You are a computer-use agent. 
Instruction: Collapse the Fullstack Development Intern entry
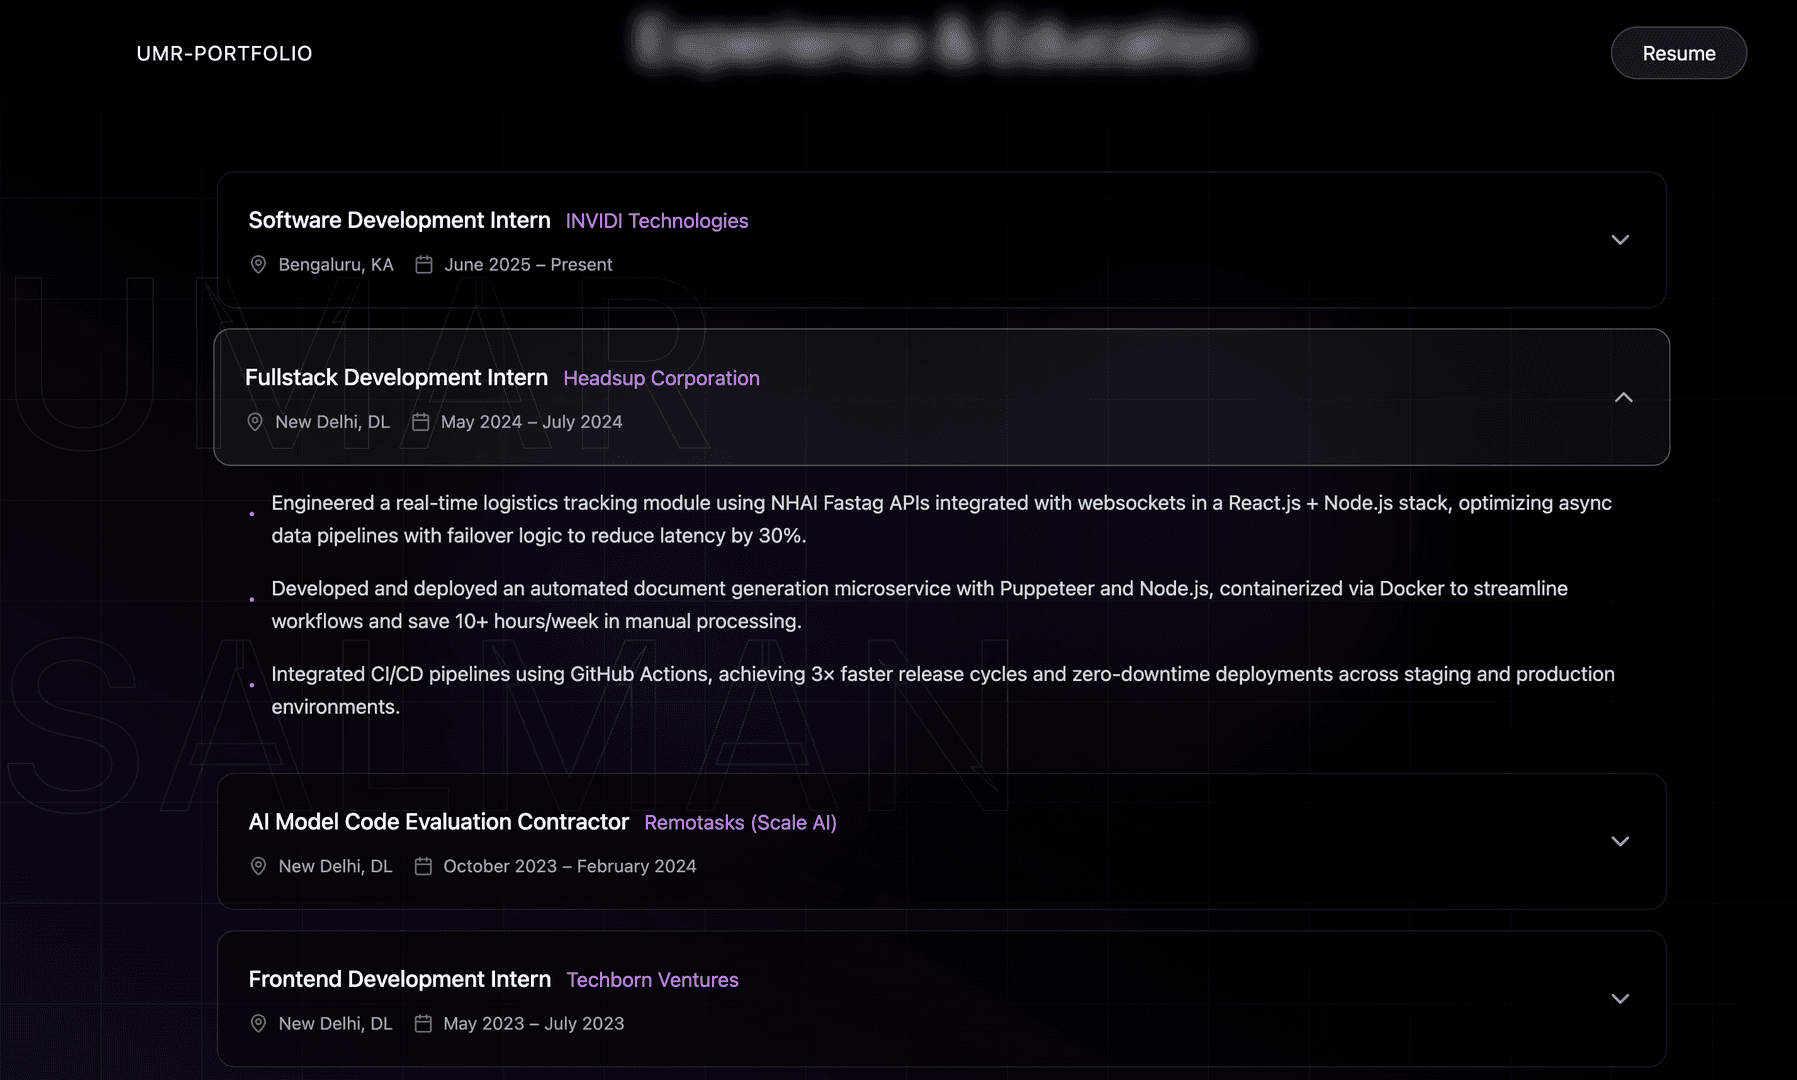(x=1623, y=398)
